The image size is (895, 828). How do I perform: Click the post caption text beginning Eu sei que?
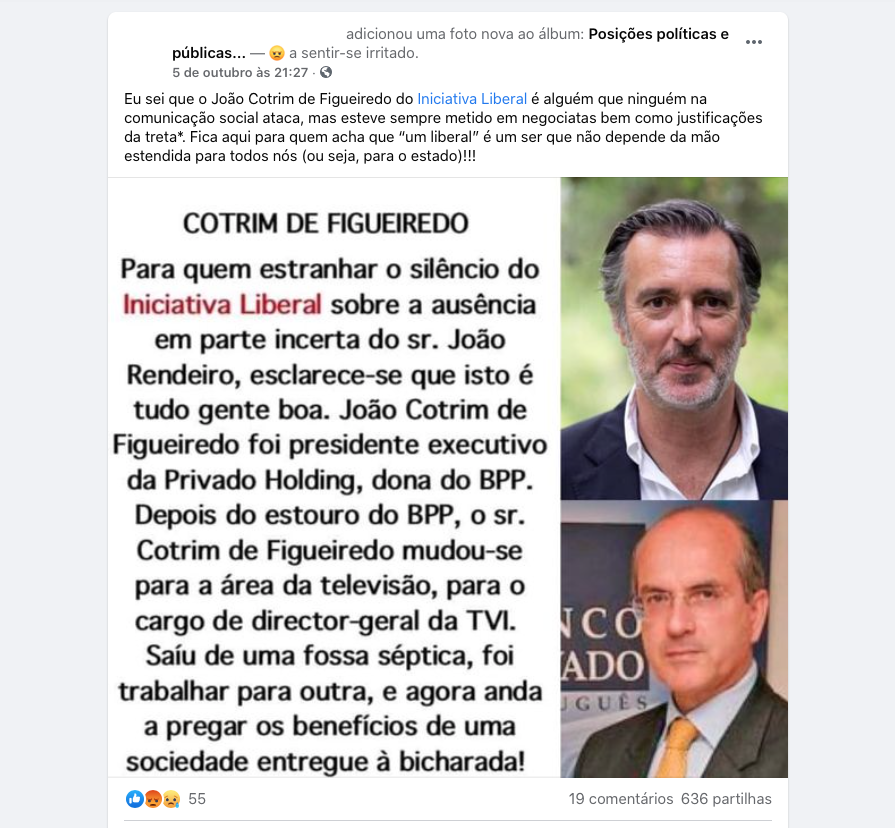point(444,127)
